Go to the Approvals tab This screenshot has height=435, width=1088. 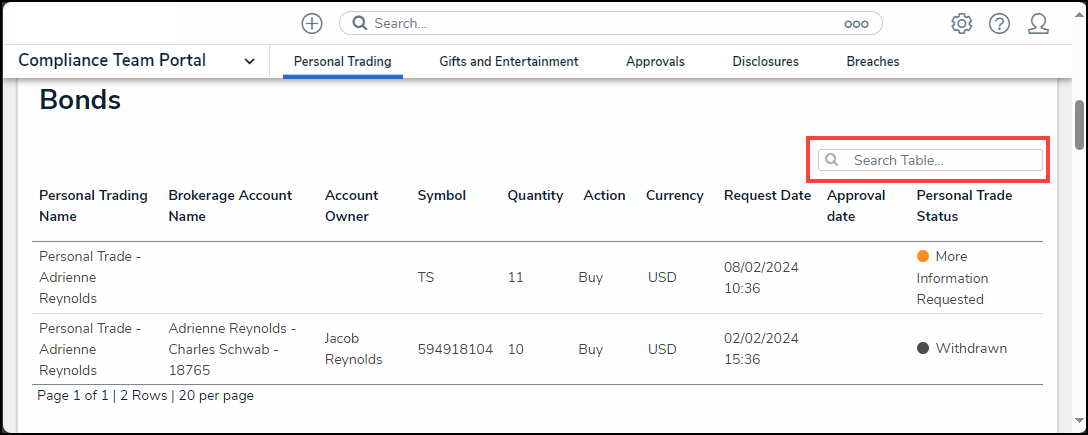(x=655, y=61)
